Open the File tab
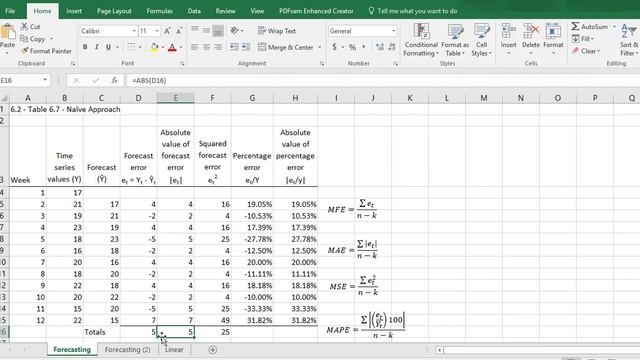The image size is (640, 360). point(10,11)
